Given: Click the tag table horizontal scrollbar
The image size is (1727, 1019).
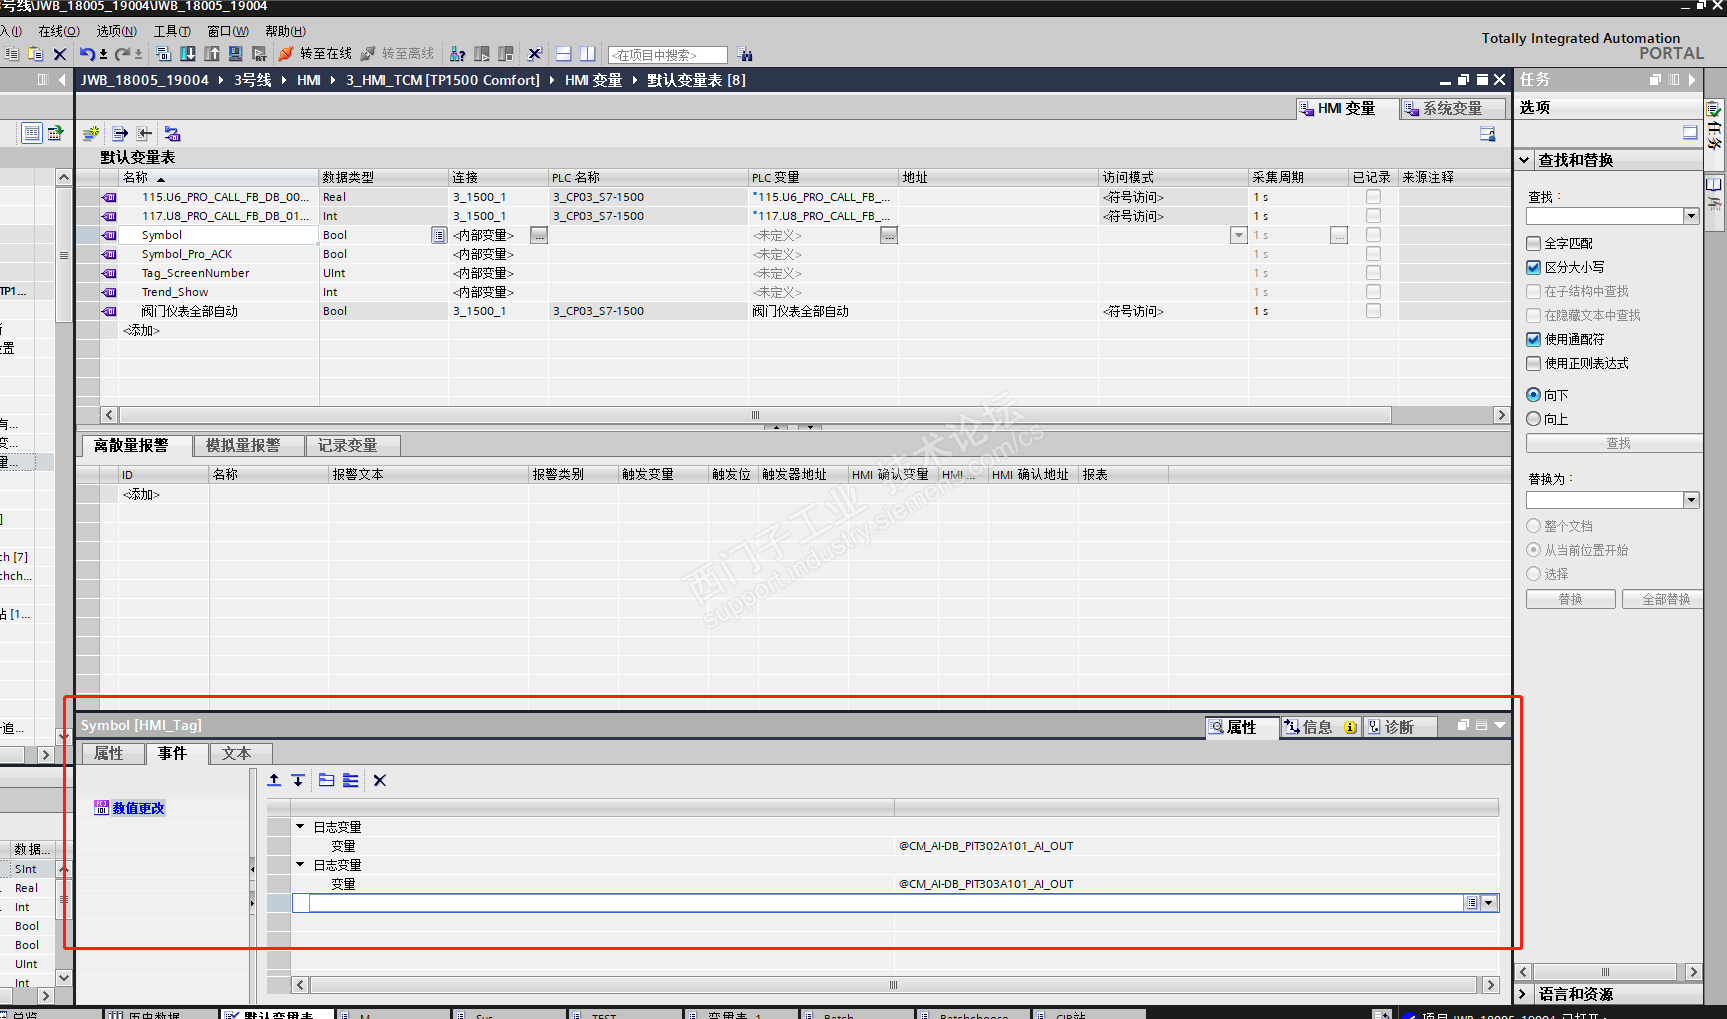Looking at the screenshot, I should point(755,415).
